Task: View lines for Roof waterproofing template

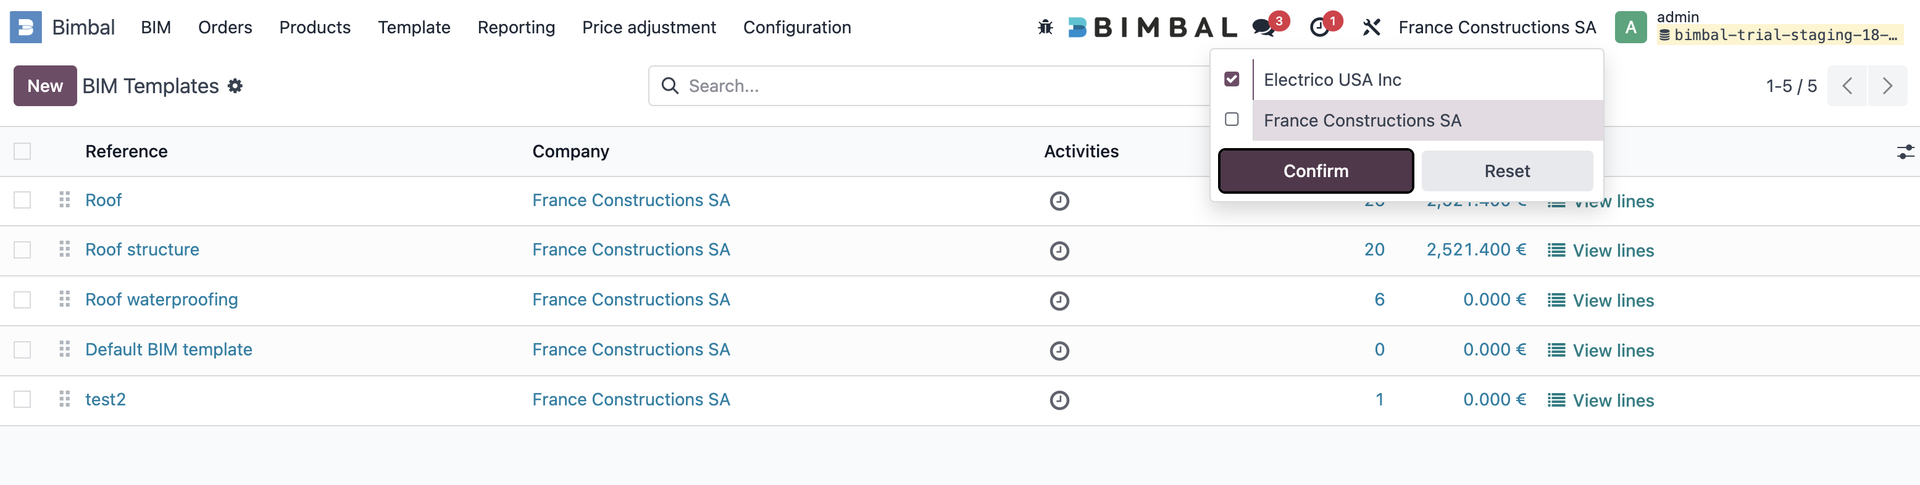Action: click(1601, 301)
